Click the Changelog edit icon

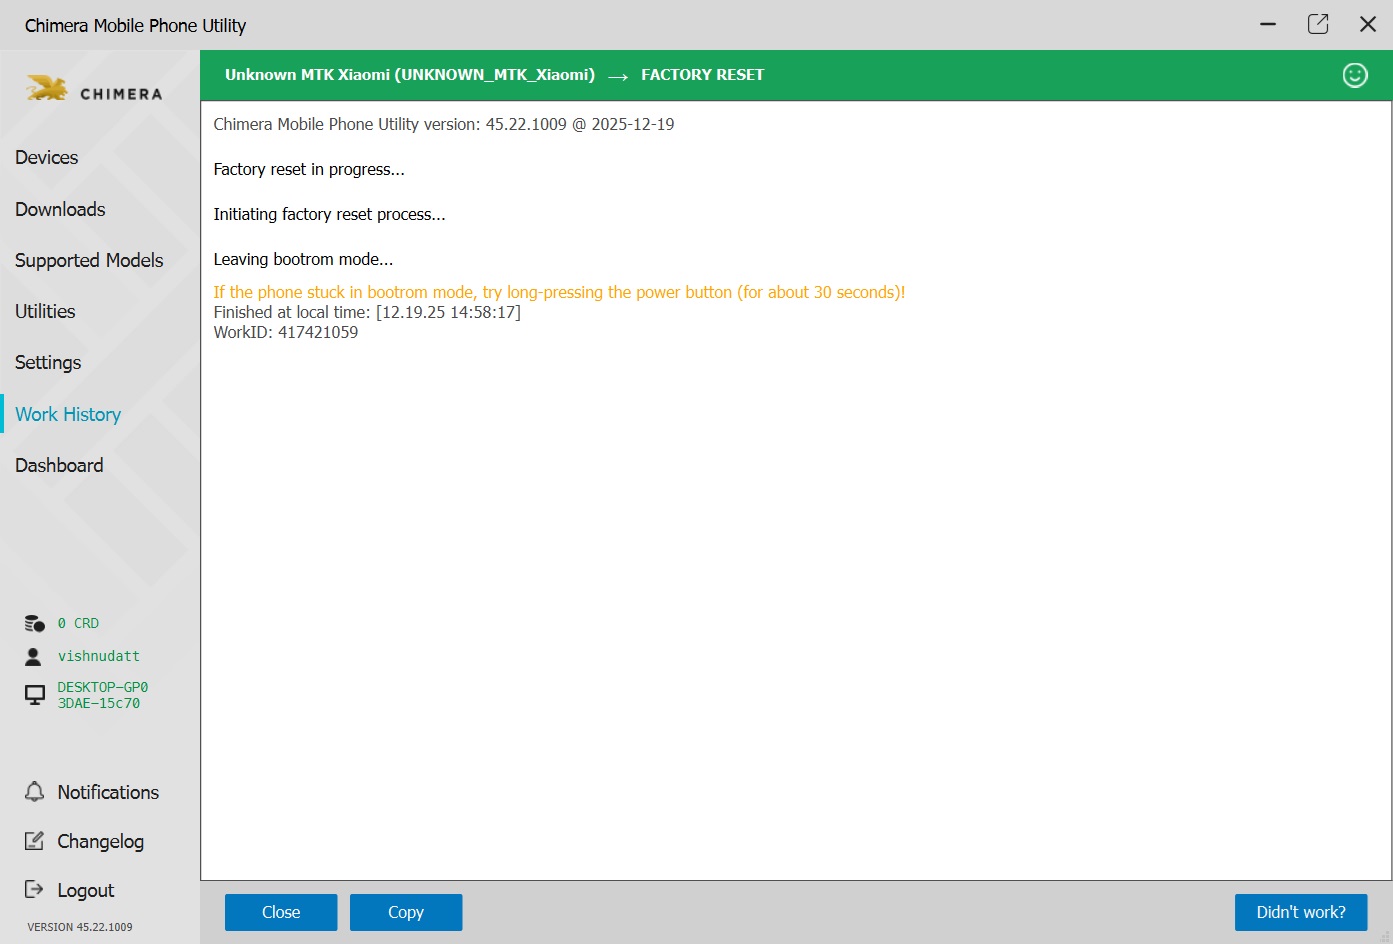(x=34, y=841)
